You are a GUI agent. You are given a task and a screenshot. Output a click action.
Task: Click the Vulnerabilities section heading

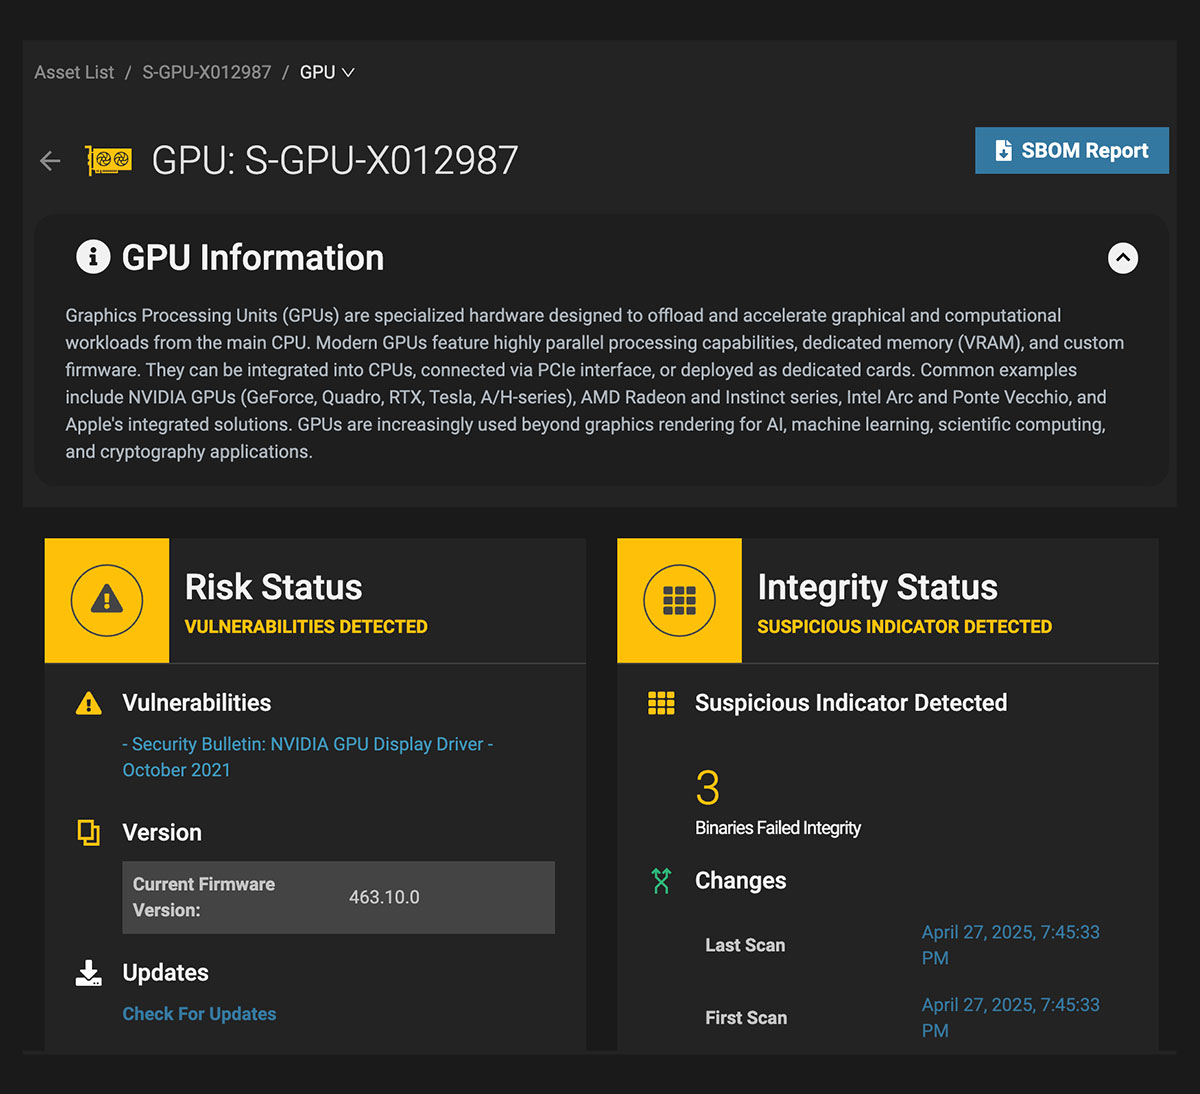(196, 703)
